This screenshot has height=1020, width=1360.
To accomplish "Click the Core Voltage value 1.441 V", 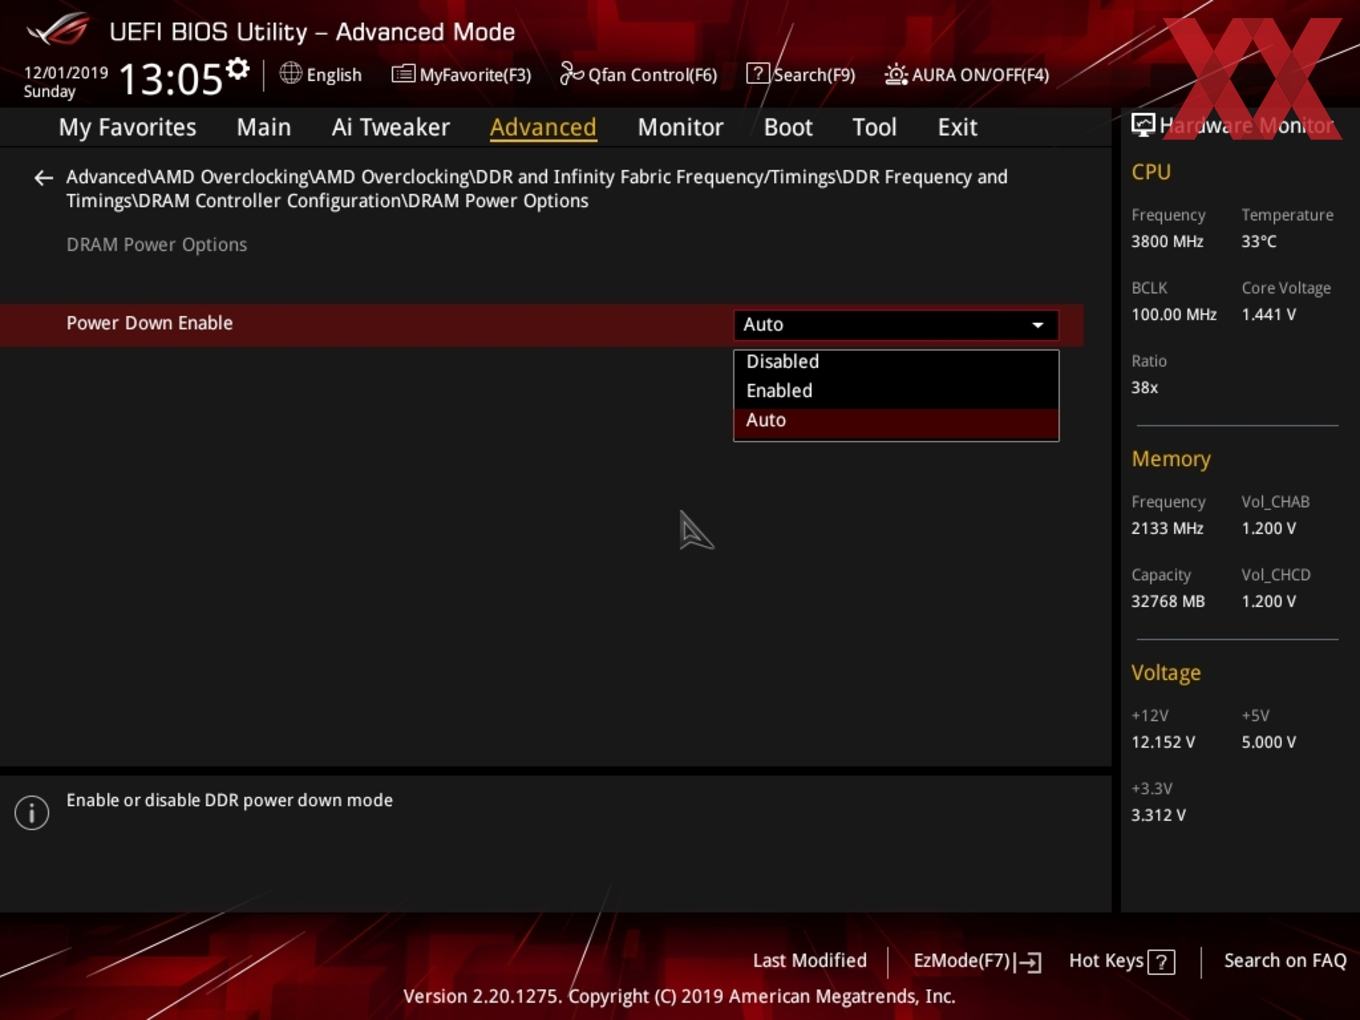I will coord(1268,315).
